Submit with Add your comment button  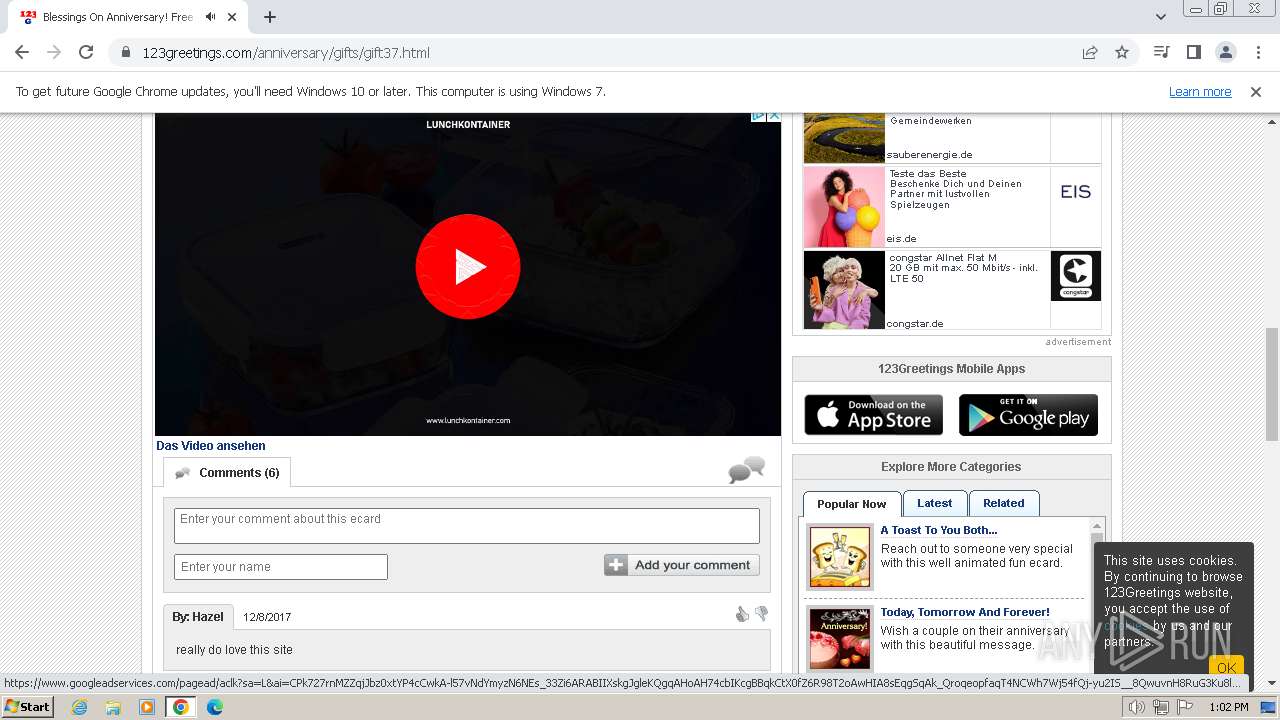pos(682,565)
